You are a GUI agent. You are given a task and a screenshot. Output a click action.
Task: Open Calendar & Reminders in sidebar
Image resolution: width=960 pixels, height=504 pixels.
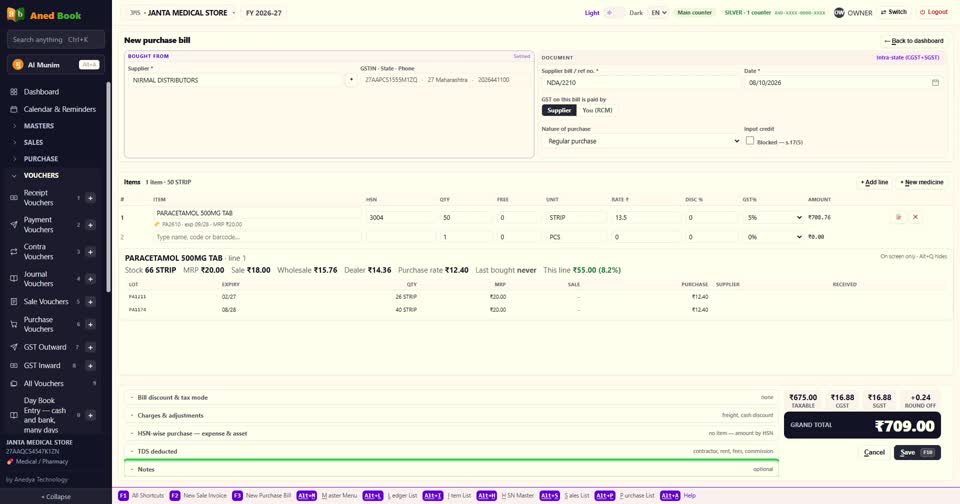point(59,109)
